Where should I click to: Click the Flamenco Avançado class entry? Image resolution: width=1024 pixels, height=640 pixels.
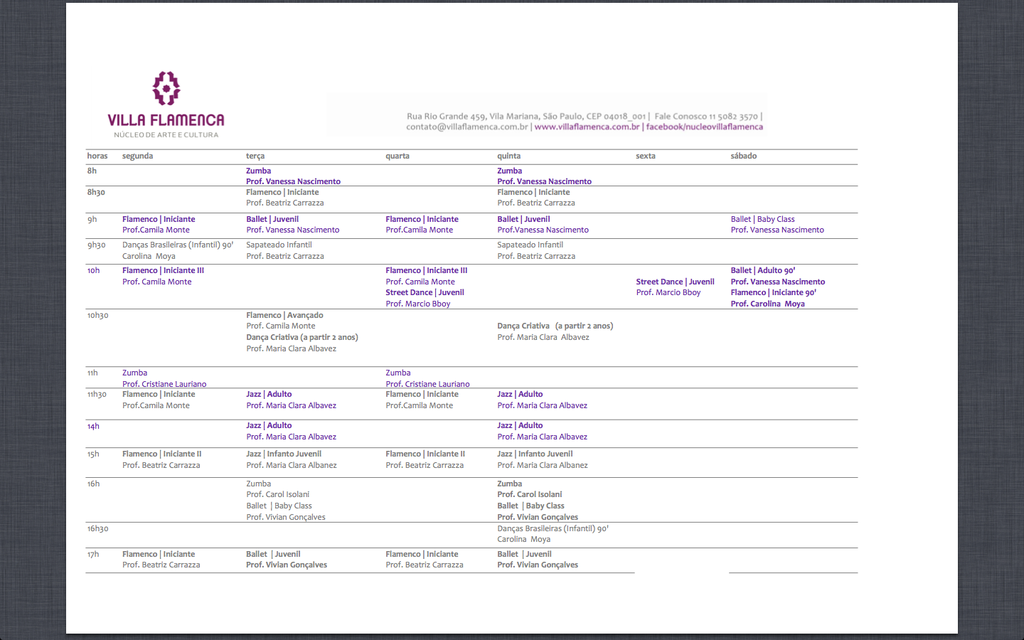(284, 315)
